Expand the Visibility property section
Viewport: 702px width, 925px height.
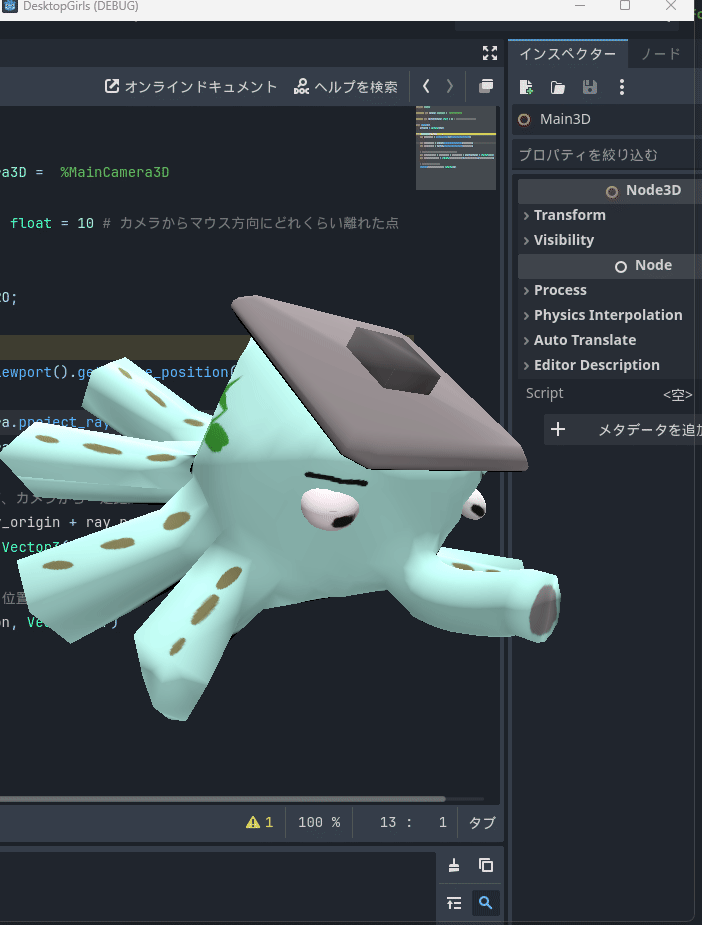tap(563, 240)
